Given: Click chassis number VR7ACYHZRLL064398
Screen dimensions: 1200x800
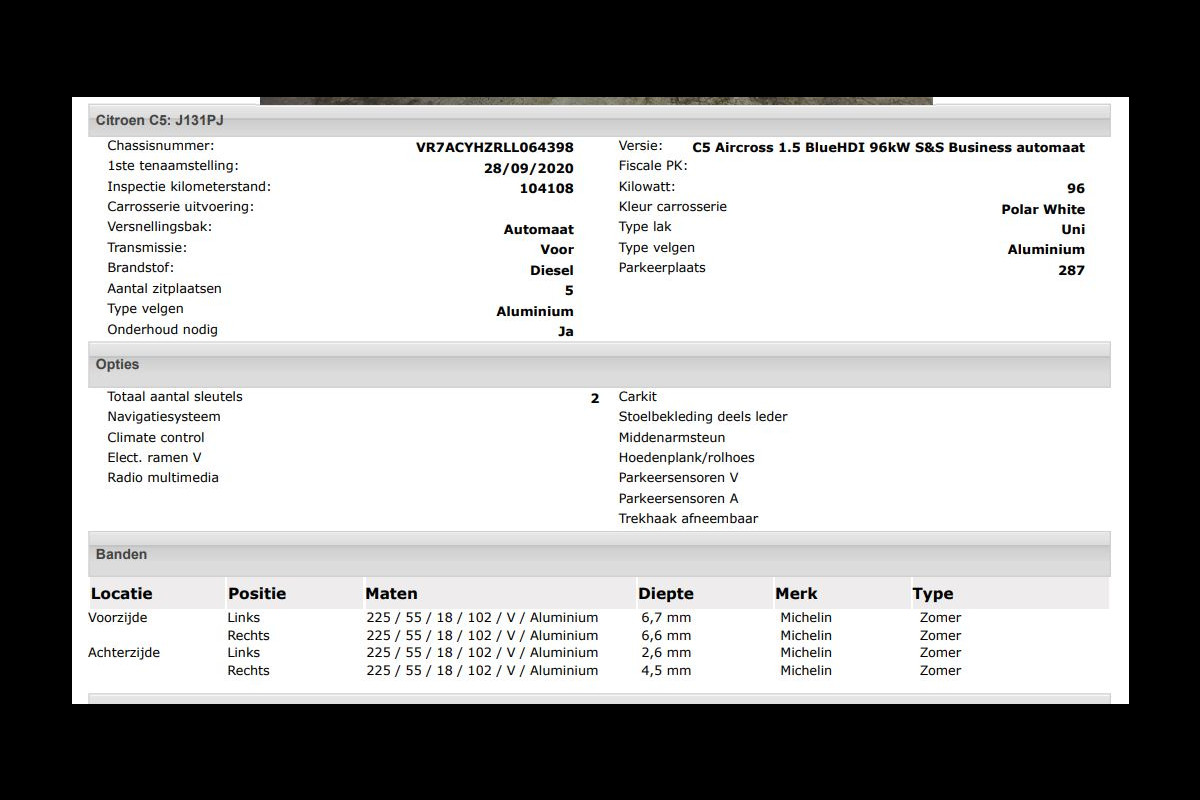Looking at the screenshot, I should click(x=494, y=148).
